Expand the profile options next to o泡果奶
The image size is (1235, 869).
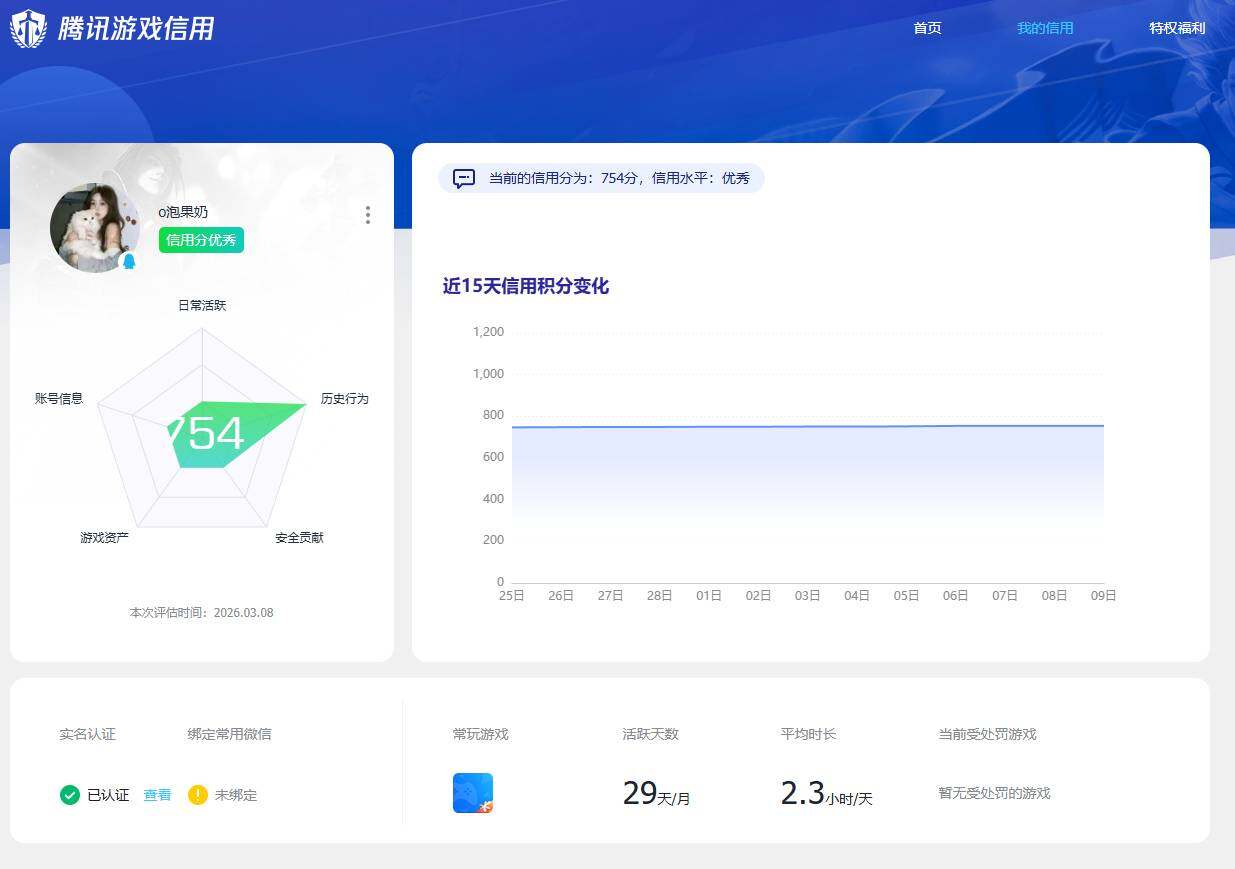[368, 215]
